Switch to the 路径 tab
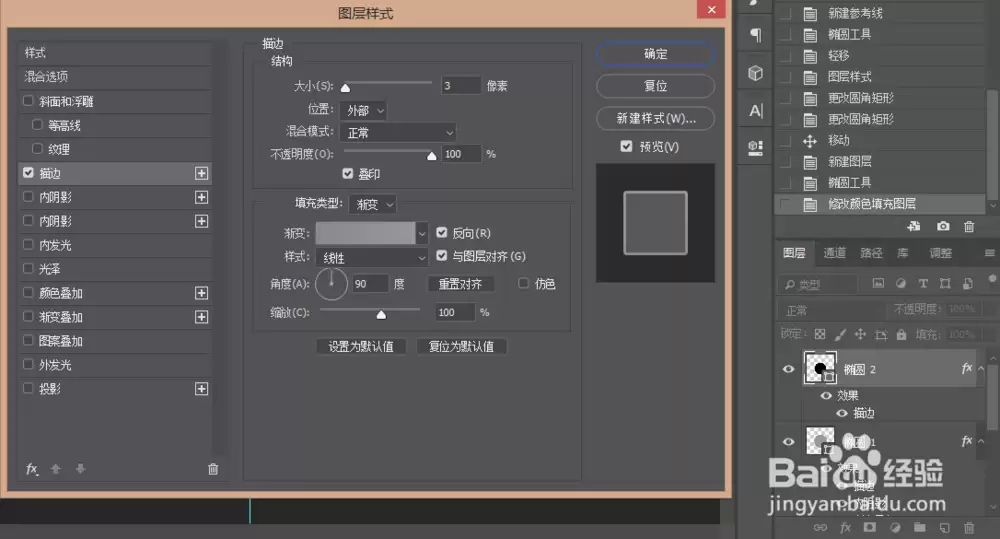 [871, 253]
